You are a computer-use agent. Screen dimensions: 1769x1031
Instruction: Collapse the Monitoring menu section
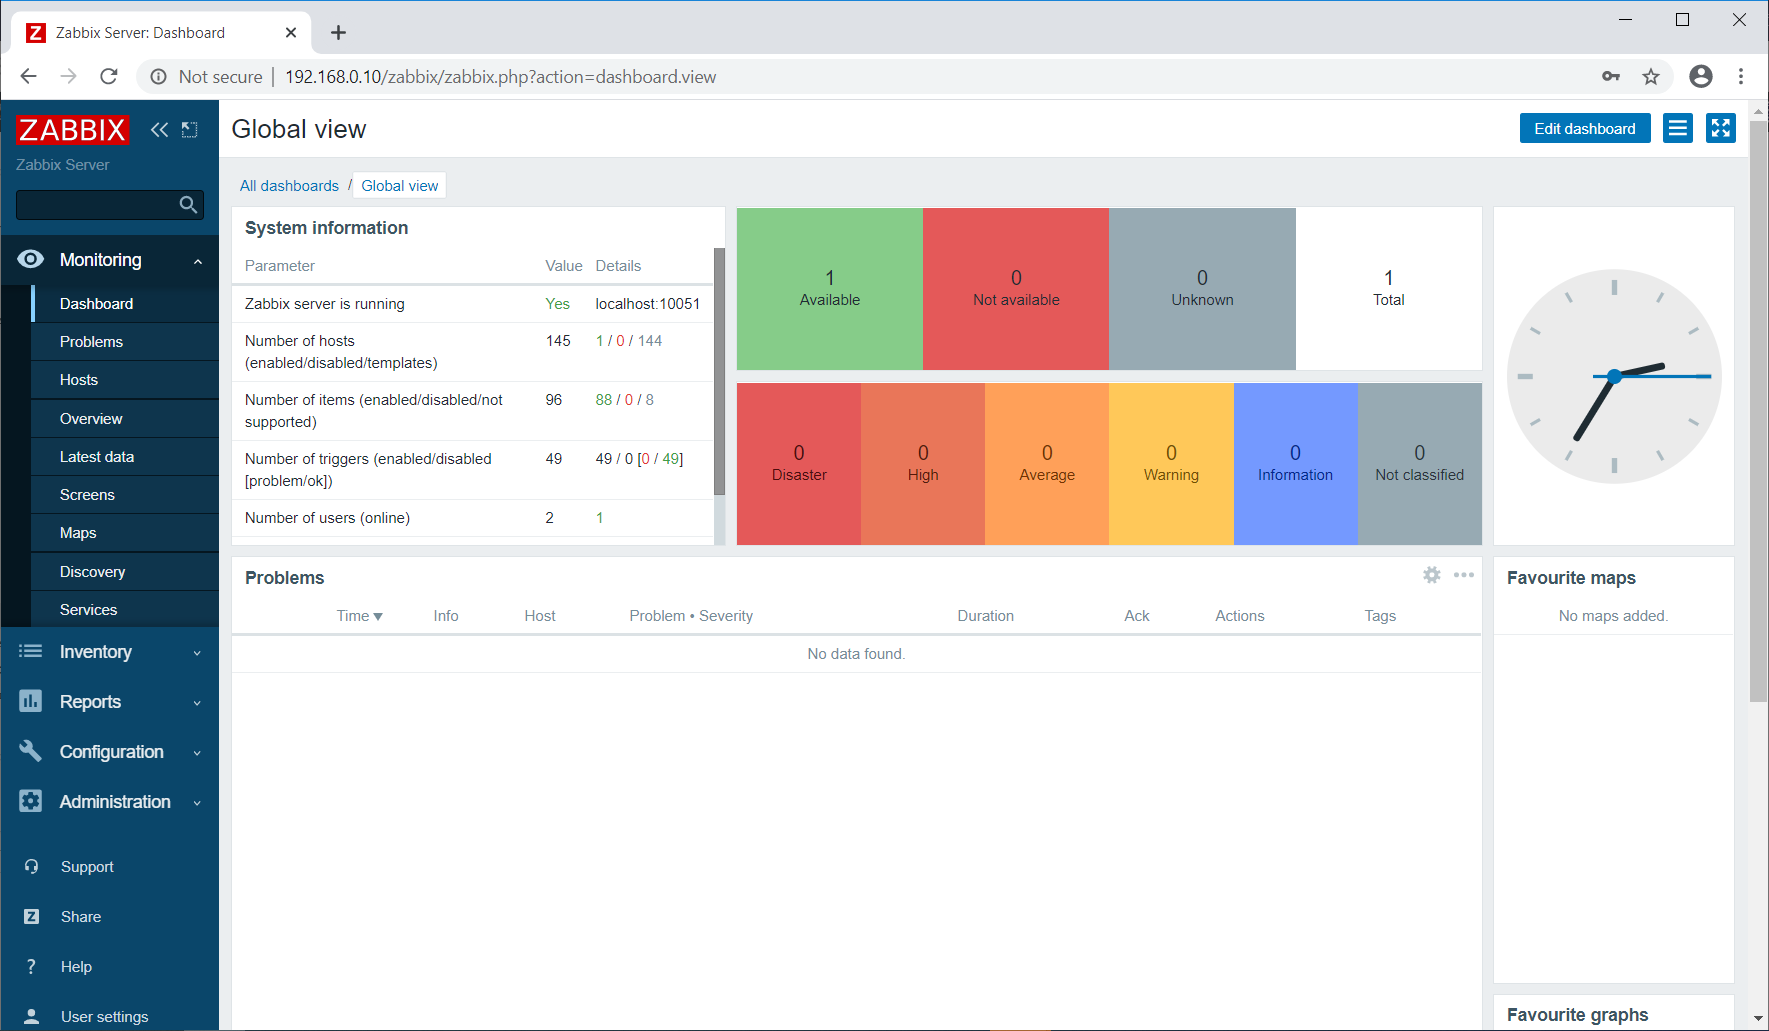(198, 261)
